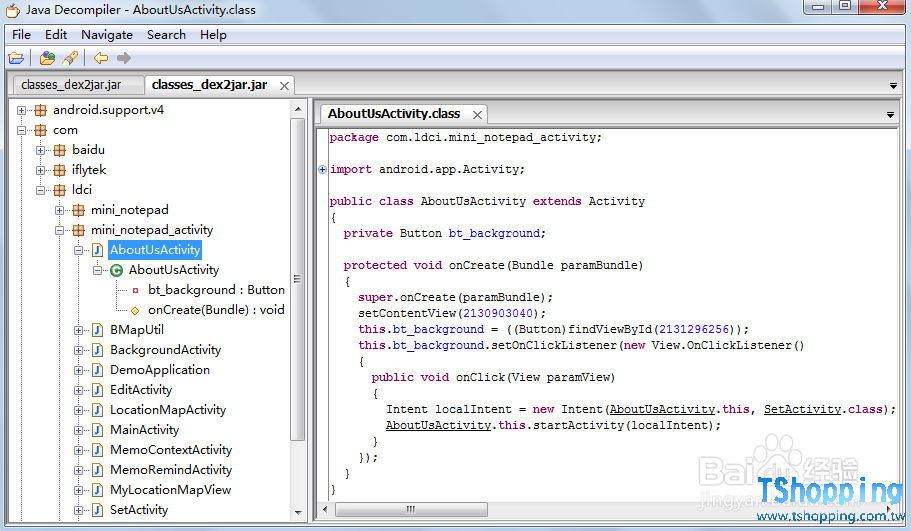Image resolution: width=911 pixels, height=531 pixels.
Task: Open MainActivity in the class tree
Action: (144, 430)
